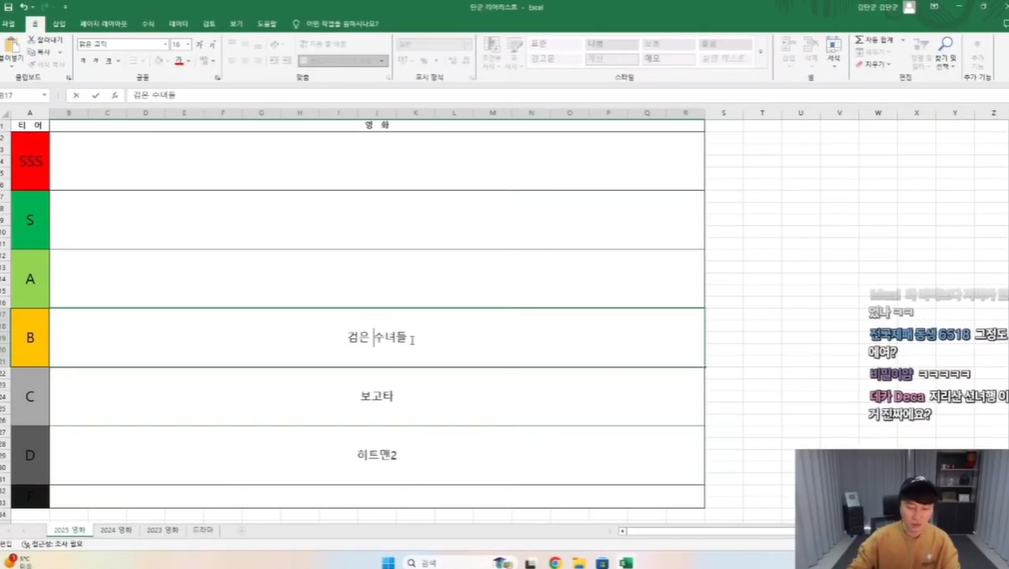Open the font size dropdown
This screenshot has width=1009, height=569.
click(x=187, y=45)
